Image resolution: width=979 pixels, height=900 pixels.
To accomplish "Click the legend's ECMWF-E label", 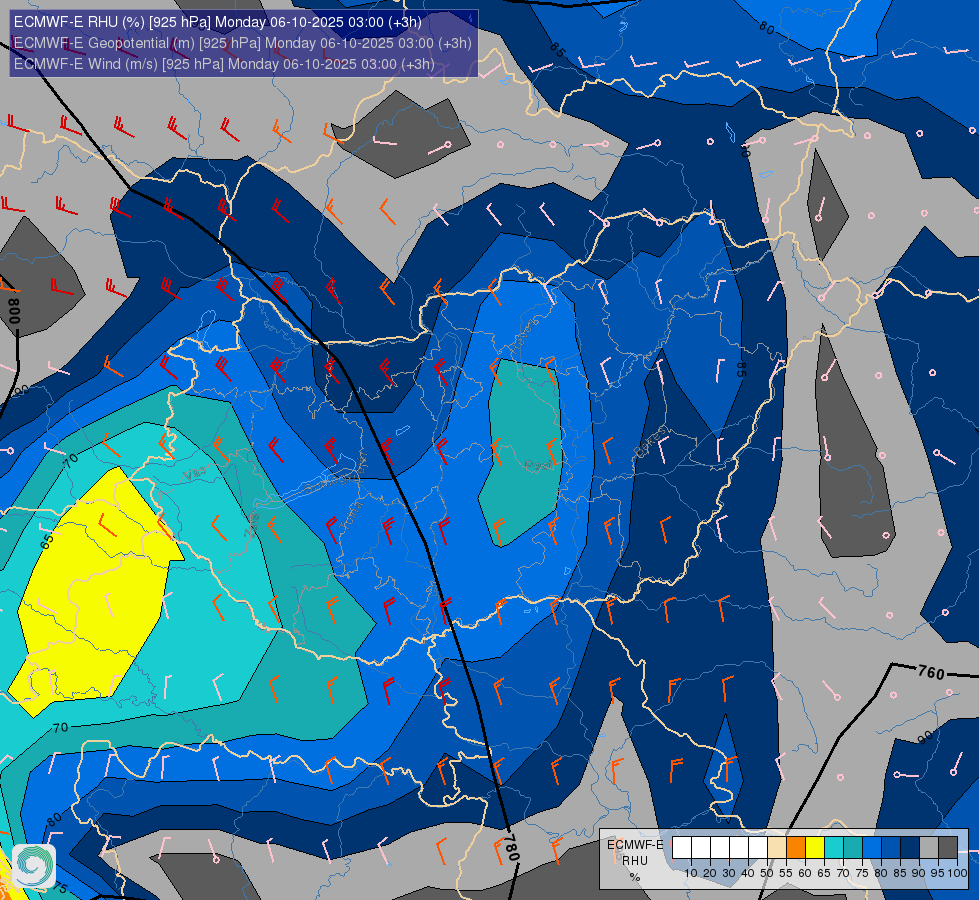I will point(636,845).
